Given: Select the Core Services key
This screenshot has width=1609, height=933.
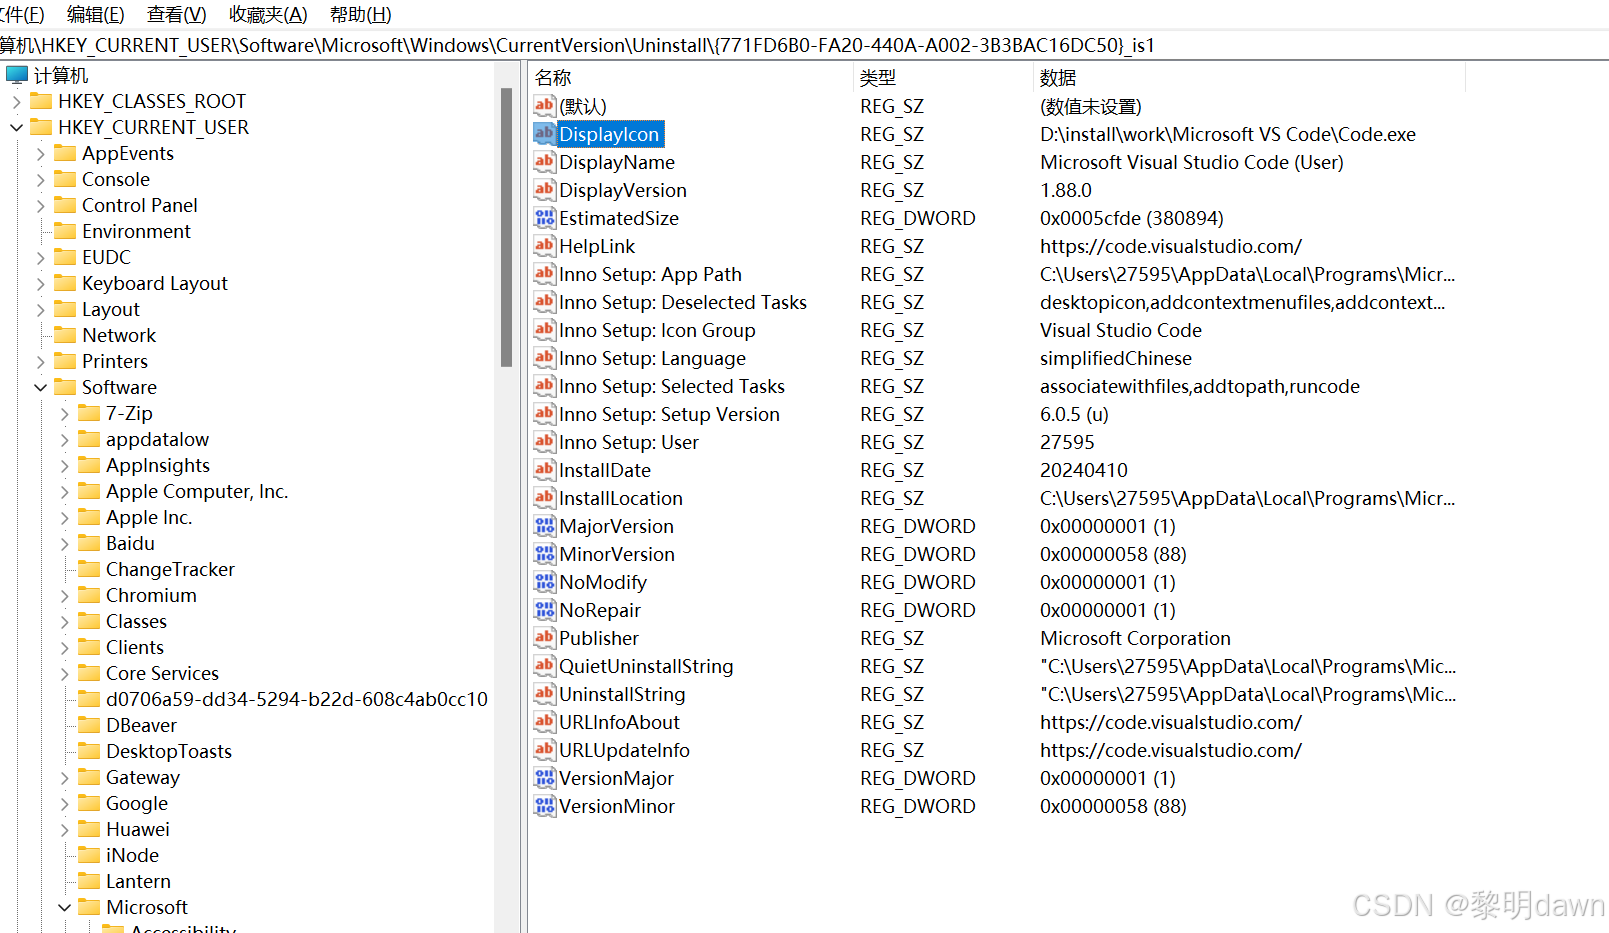Looking at the screenshot, I should click(x=162, y=673).
